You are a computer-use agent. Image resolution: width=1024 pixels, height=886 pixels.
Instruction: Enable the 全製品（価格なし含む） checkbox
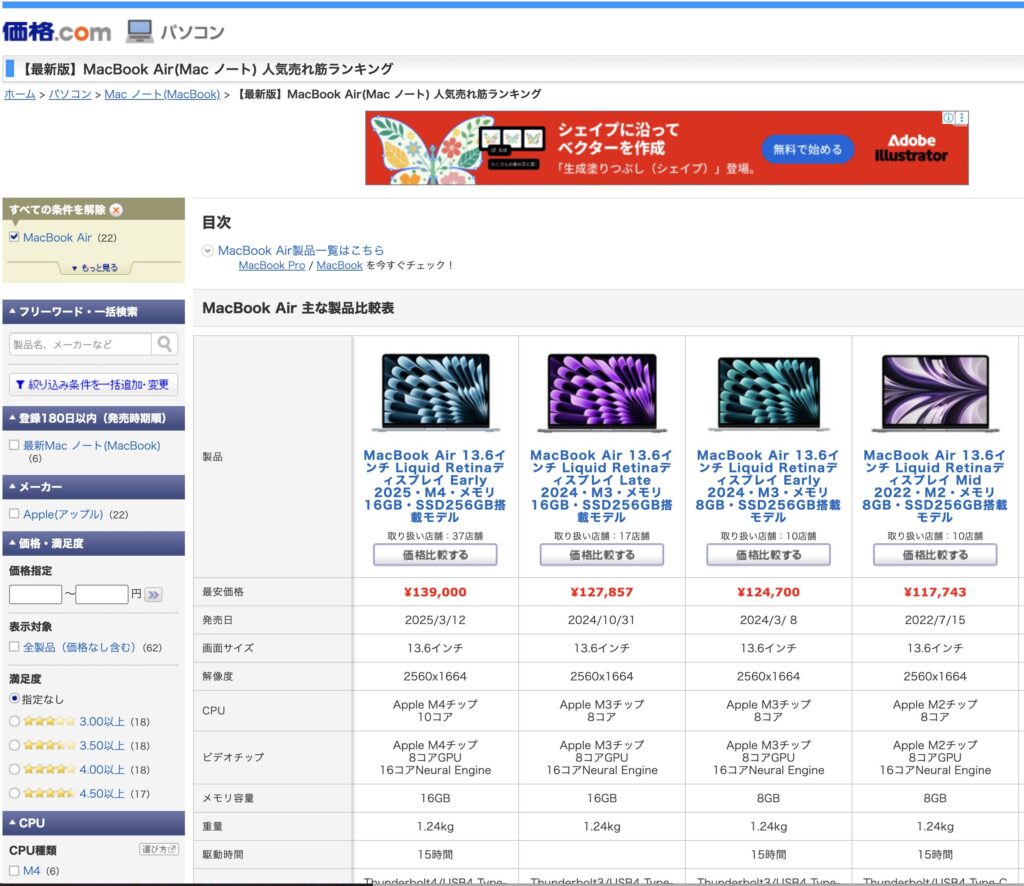click(x=14, y=647)
